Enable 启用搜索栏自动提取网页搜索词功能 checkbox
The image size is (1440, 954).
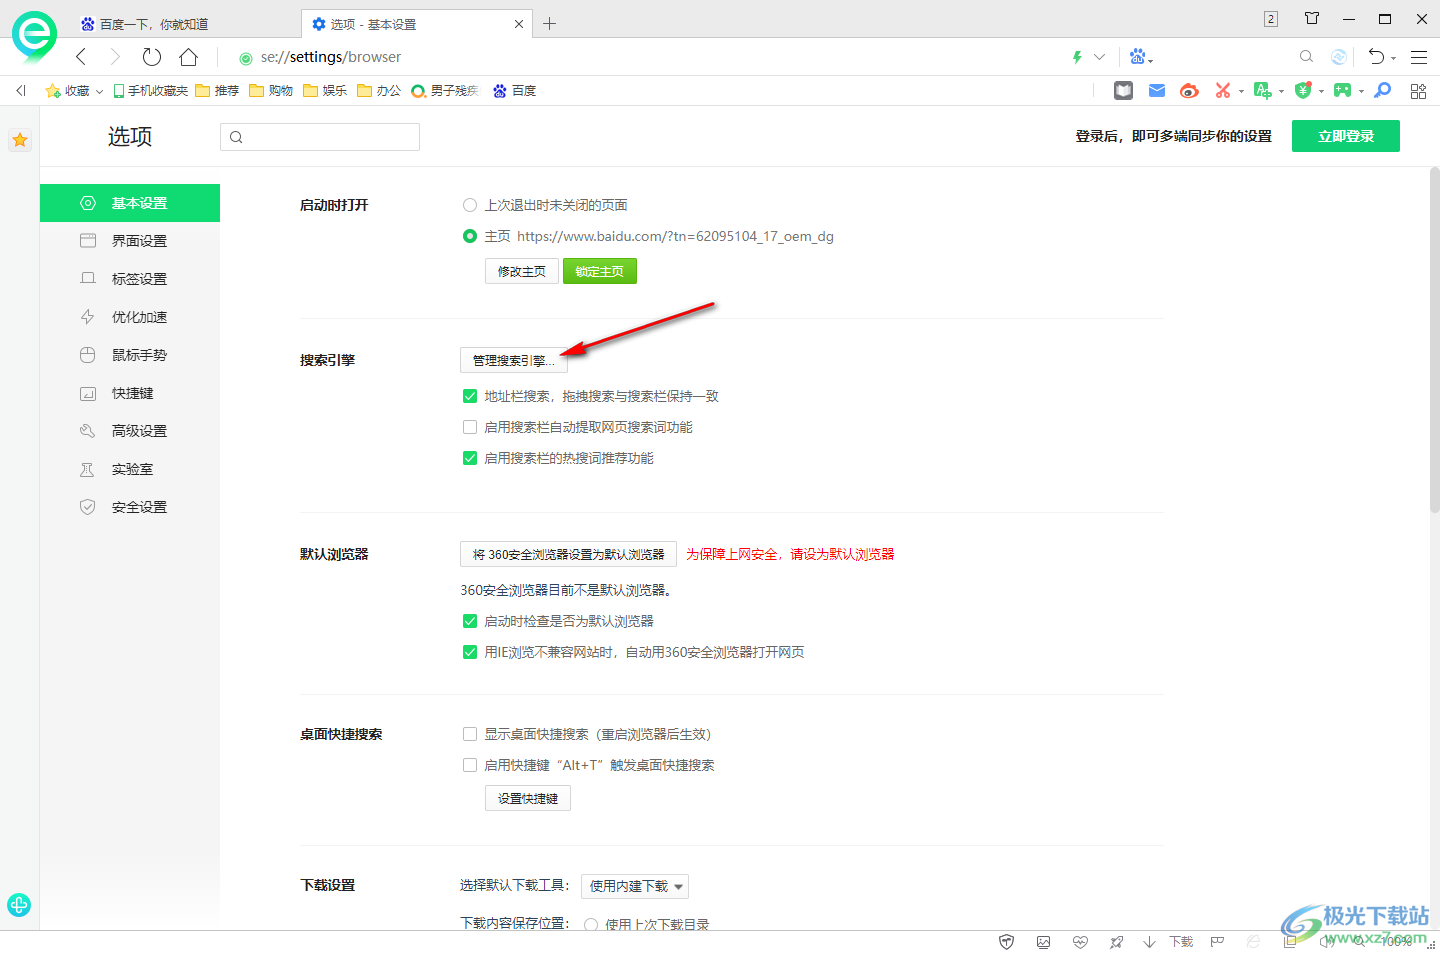point(470,427)
